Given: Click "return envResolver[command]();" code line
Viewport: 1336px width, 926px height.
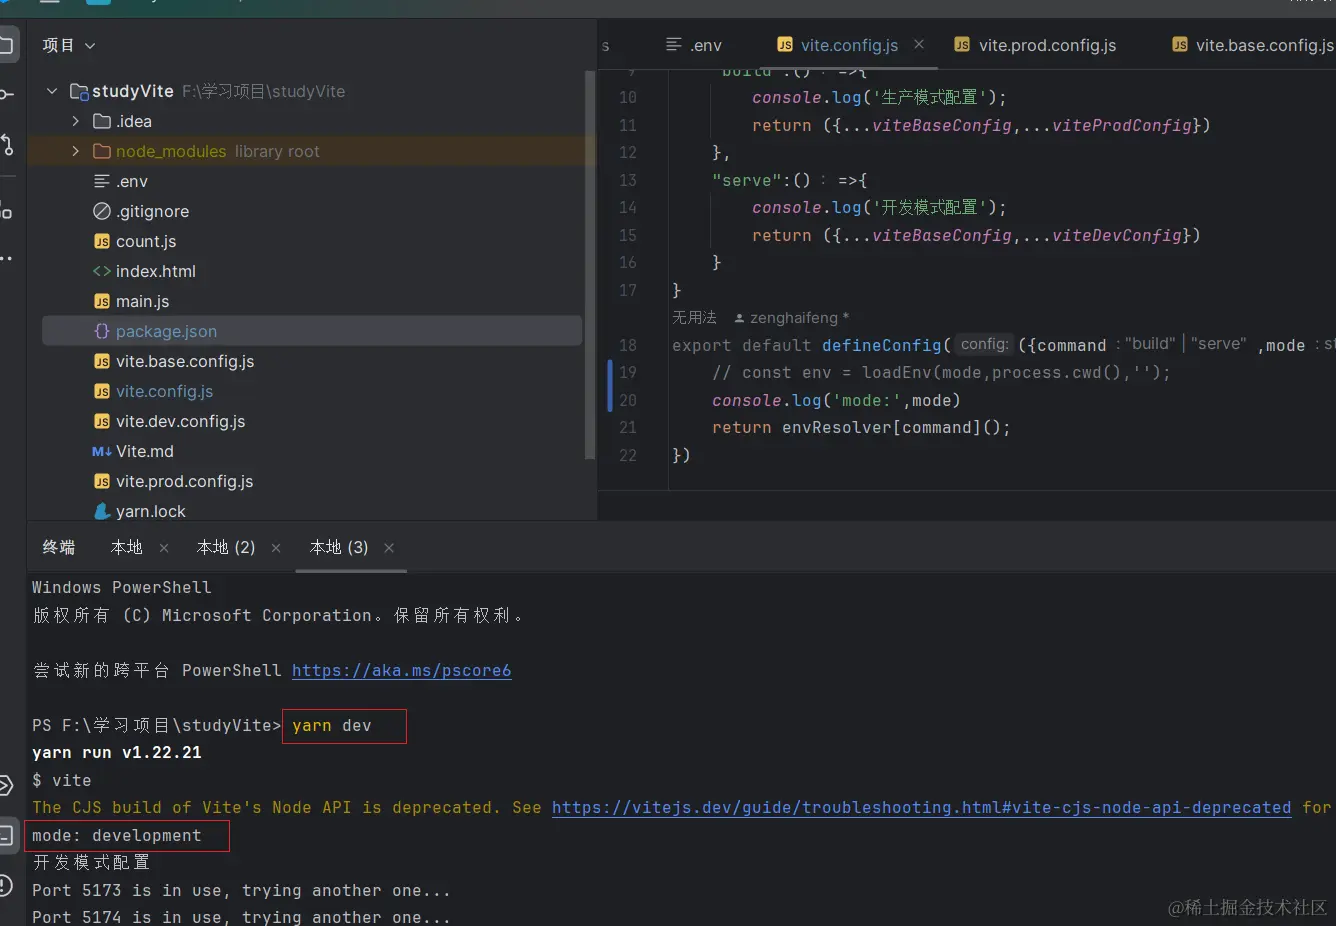Looking at the screenshot, I should pos(861,427).
